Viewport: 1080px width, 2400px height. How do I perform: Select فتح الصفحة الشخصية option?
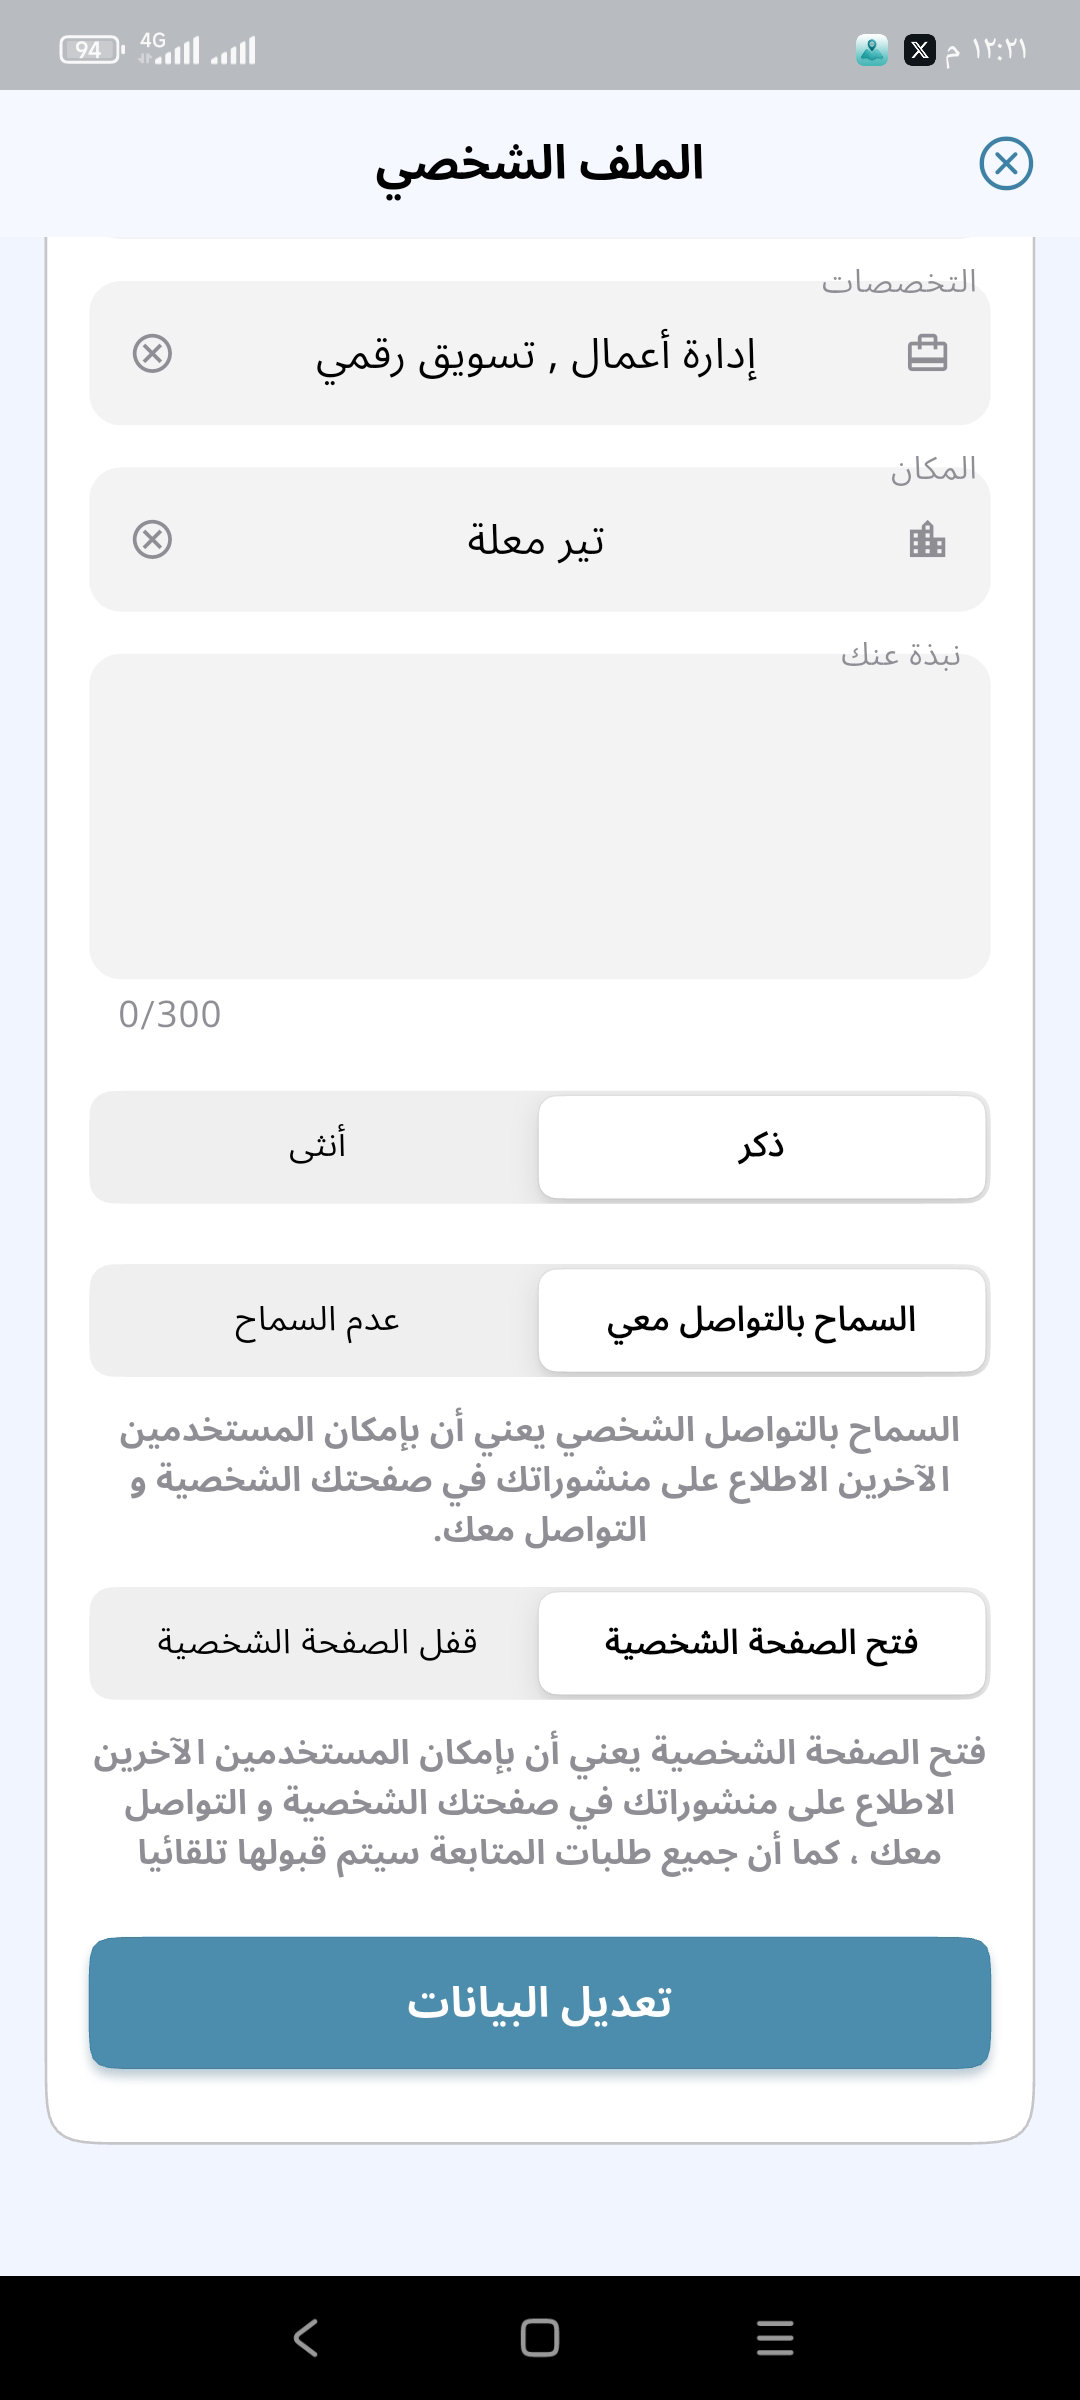[x=762, y=1643]
